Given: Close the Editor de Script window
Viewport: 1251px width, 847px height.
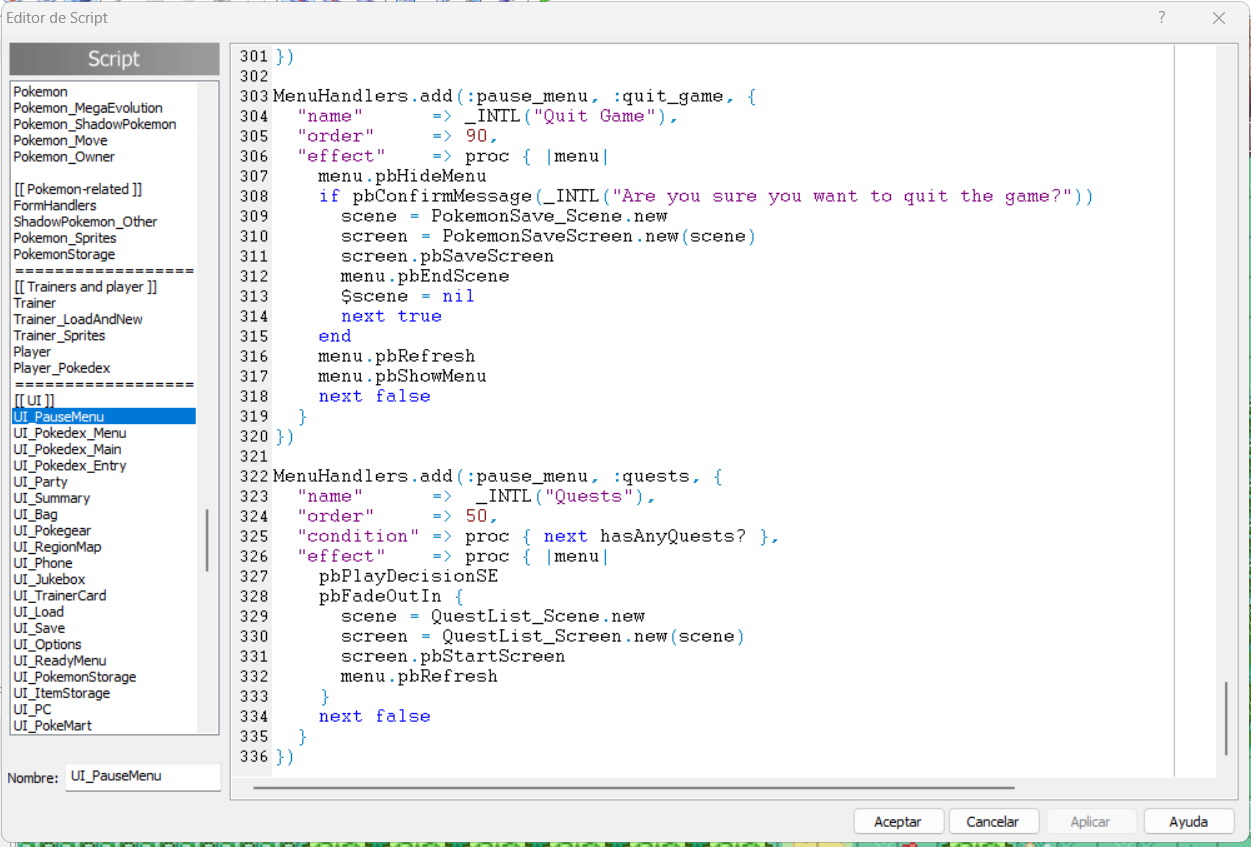Looking at the screenshot, I should [1218, 18].
